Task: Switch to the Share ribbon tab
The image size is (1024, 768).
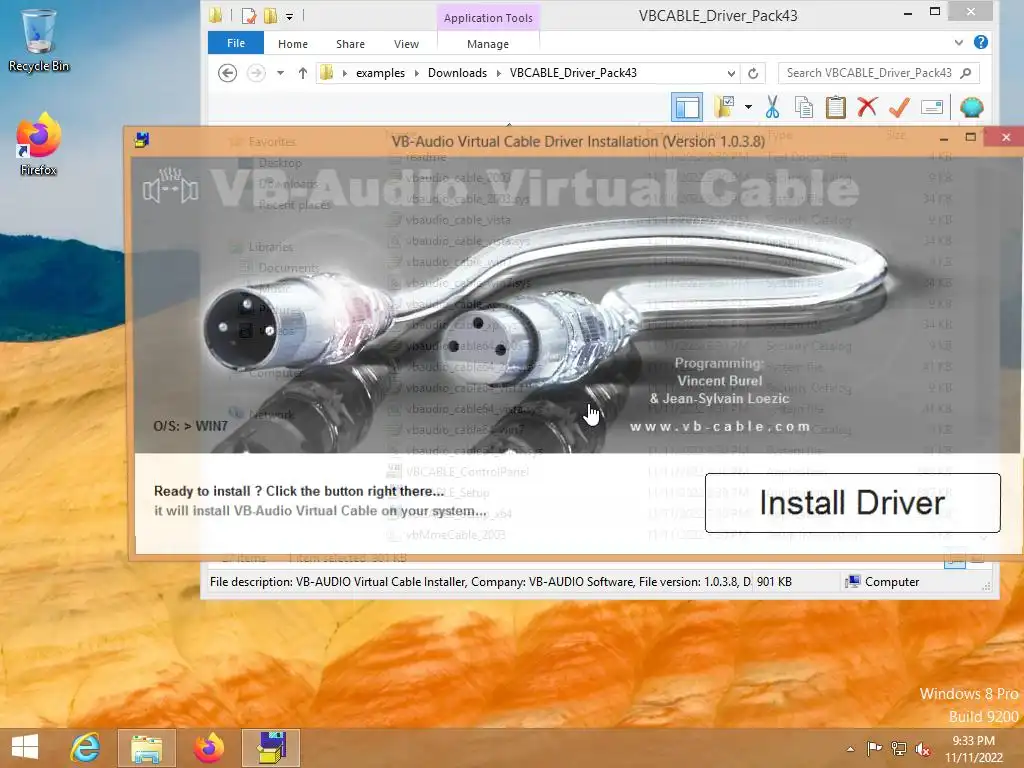Action: (350, 44)
